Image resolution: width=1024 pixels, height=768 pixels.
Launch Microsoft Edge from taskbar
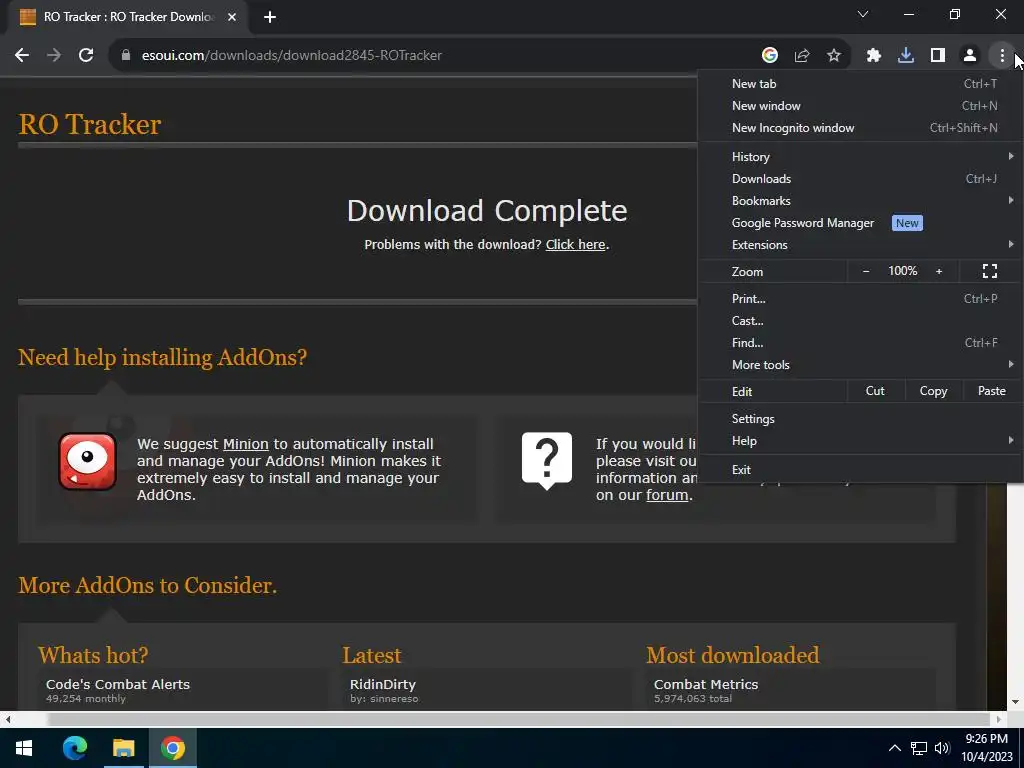(x=74, y=748)
